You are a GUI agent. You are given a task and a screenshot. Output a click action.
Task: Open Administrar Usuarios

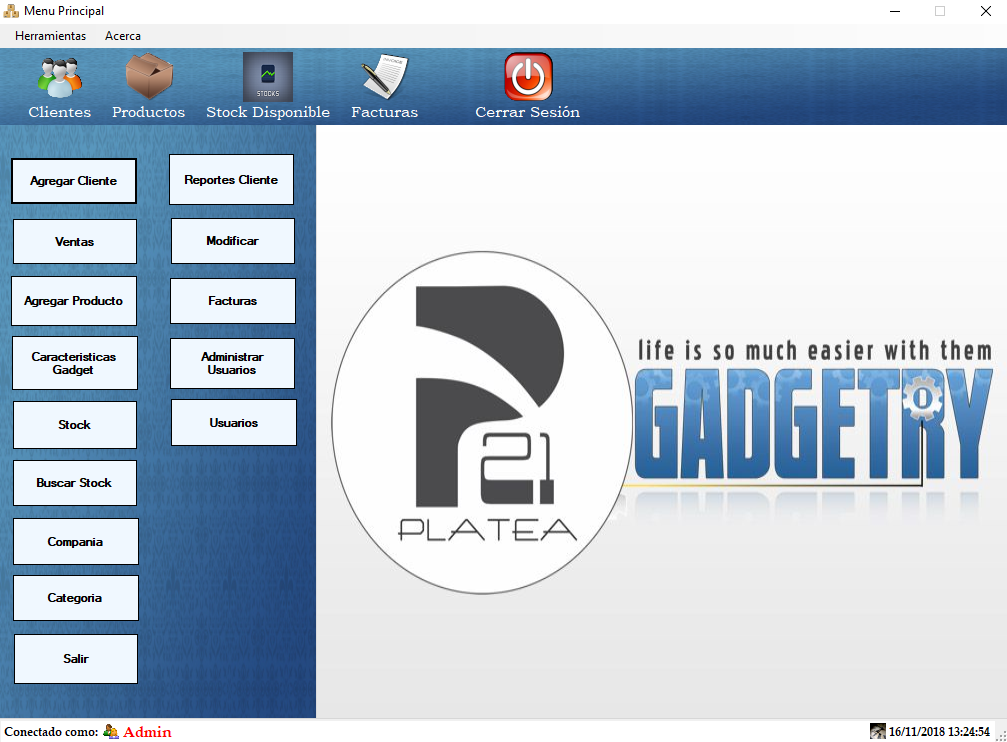[232, 364]
